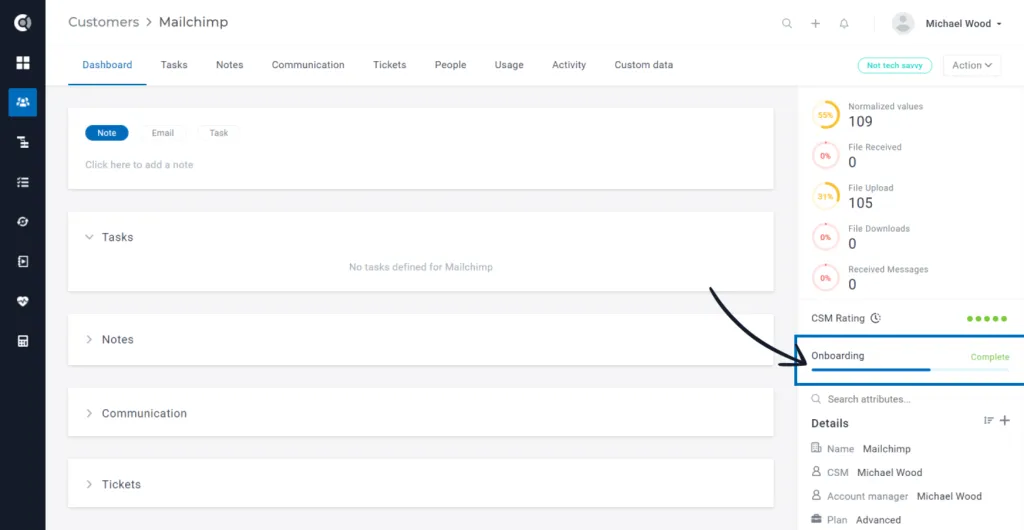Screen dimensions: 1024x530
Task: Click File Upload count 105
Action: pos(860,203)
